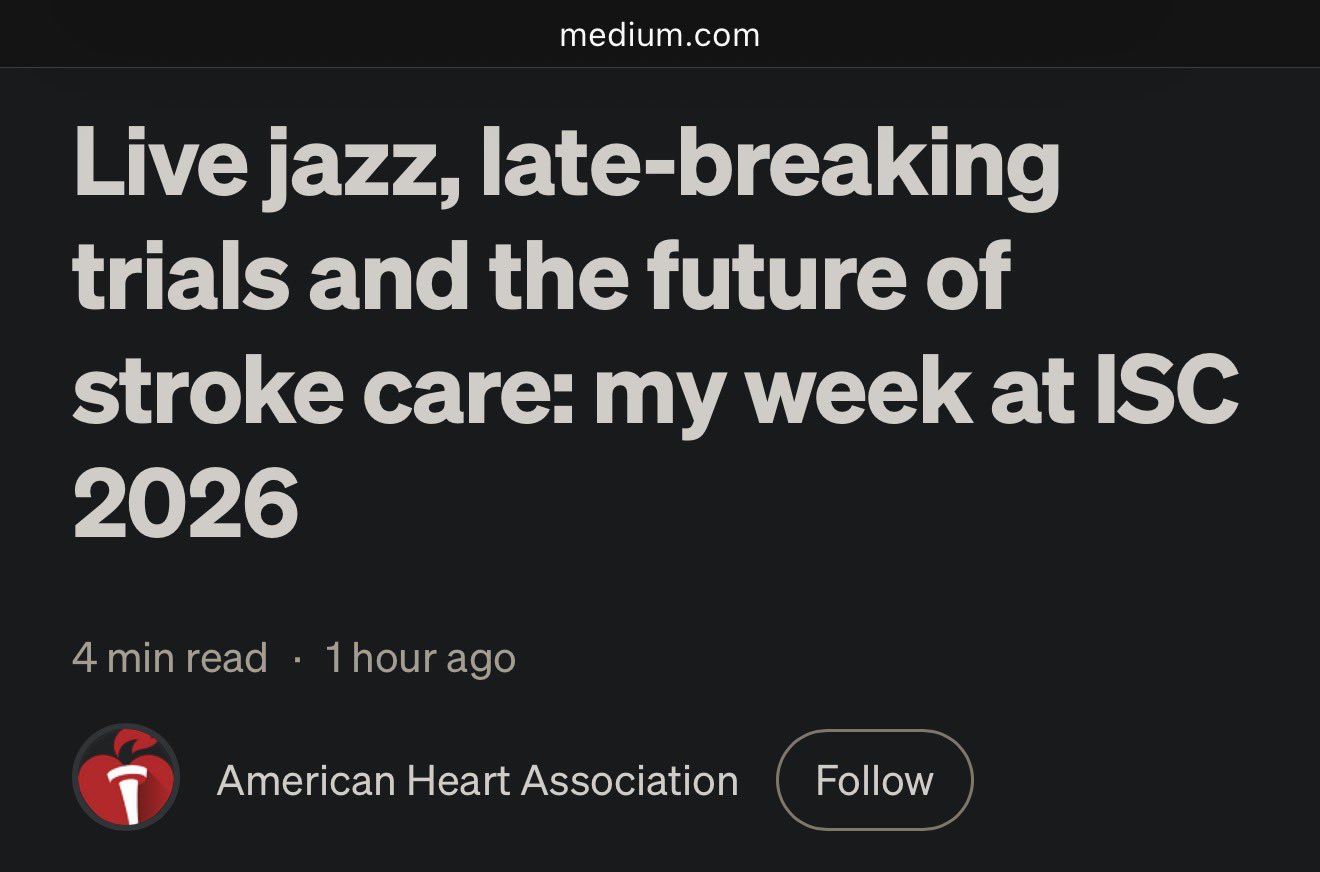
Task: Click the word "Association" in the author name
Action: pyautogui.click(x=630, y=781)
